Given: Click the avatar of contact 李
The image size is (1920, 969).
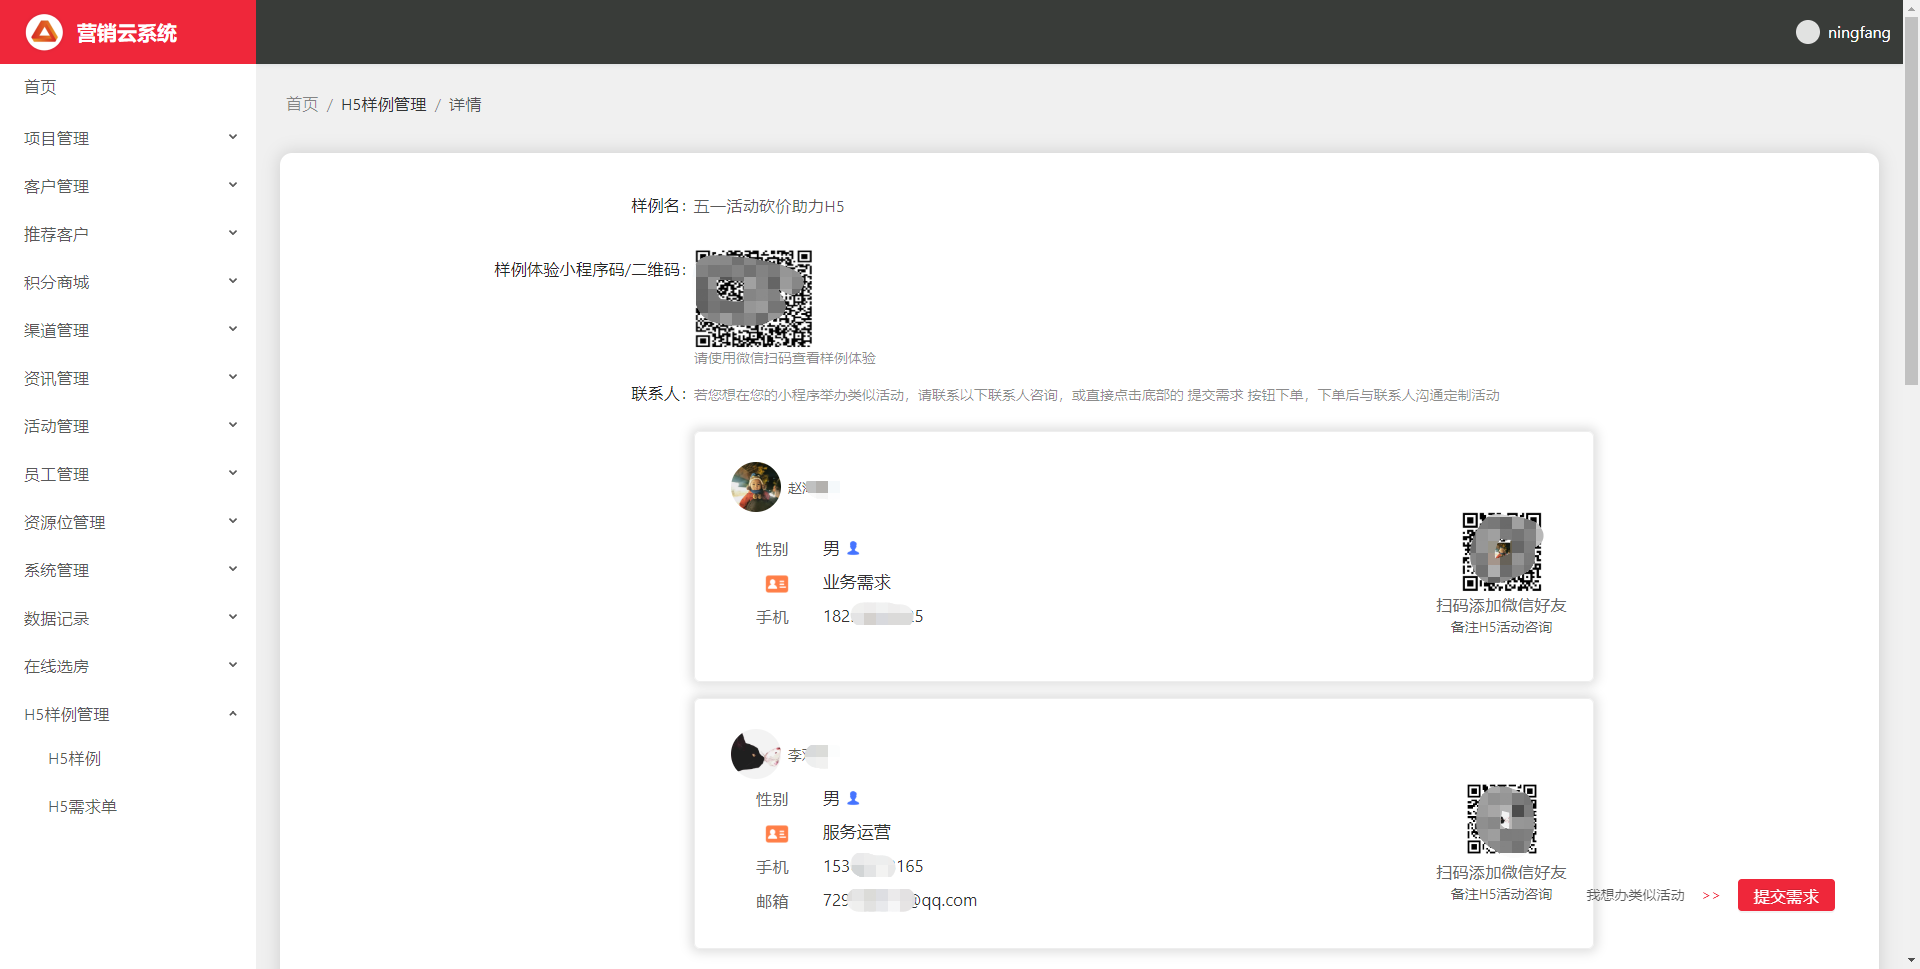Looking at the screenshot, I should (x=756, y=754).
